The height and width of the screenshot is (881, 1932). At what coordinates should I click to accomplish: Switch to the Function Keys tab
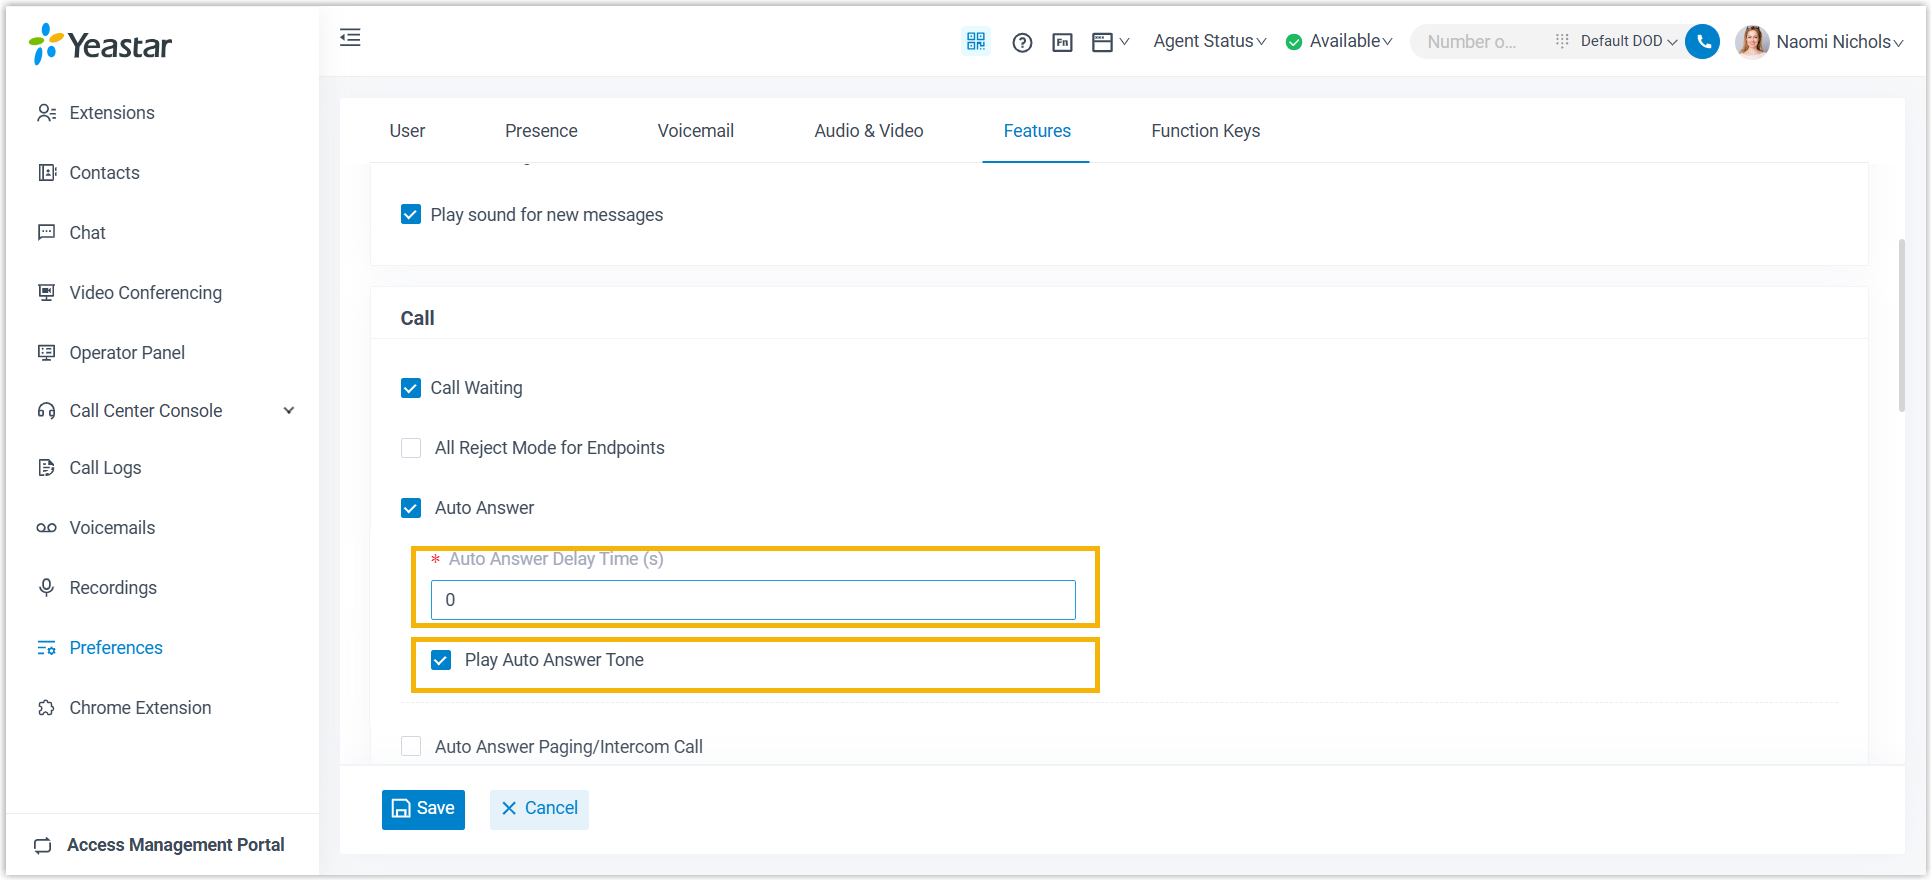pos(1205,131)
